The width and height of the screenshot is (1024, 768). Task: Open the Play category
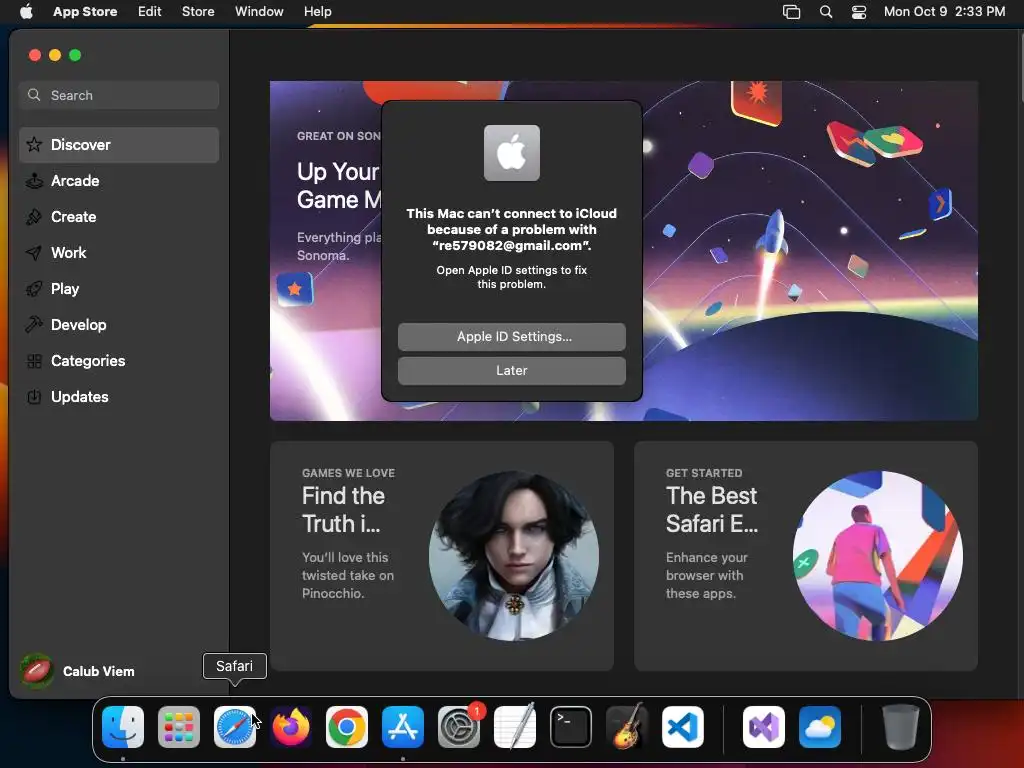coord(119,289)
